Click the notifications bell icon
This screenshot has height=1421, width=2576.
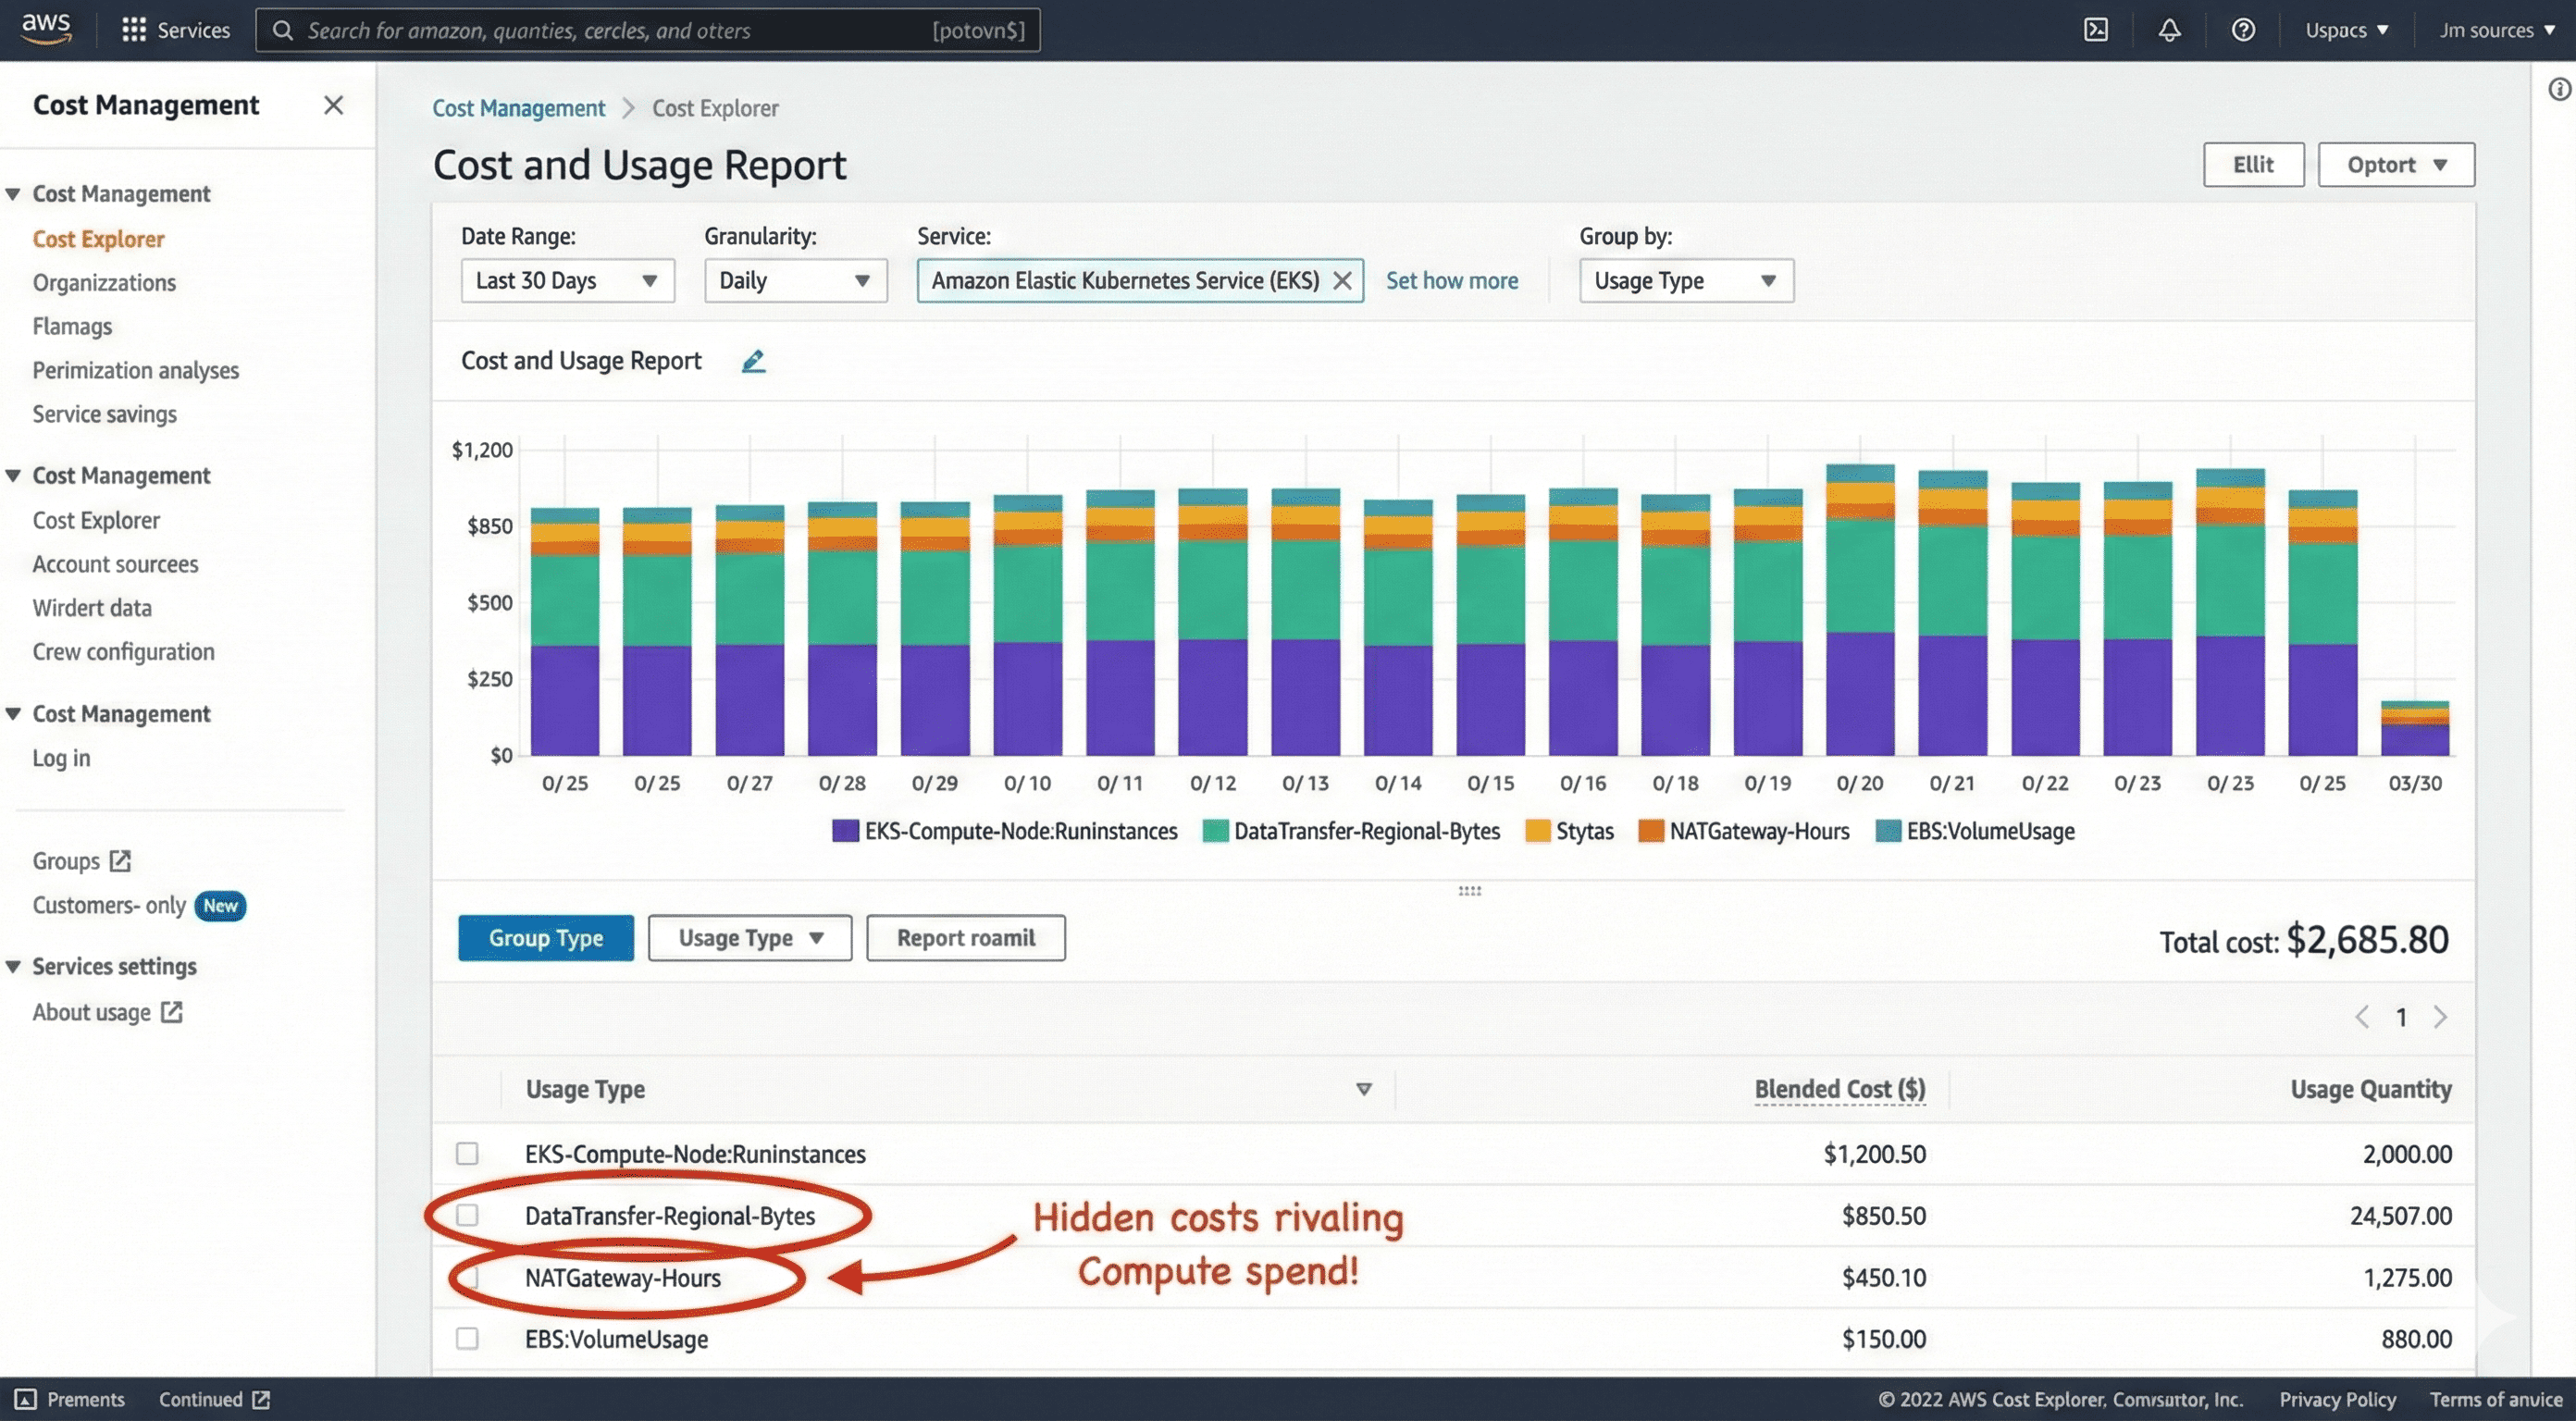point(2169,30)
